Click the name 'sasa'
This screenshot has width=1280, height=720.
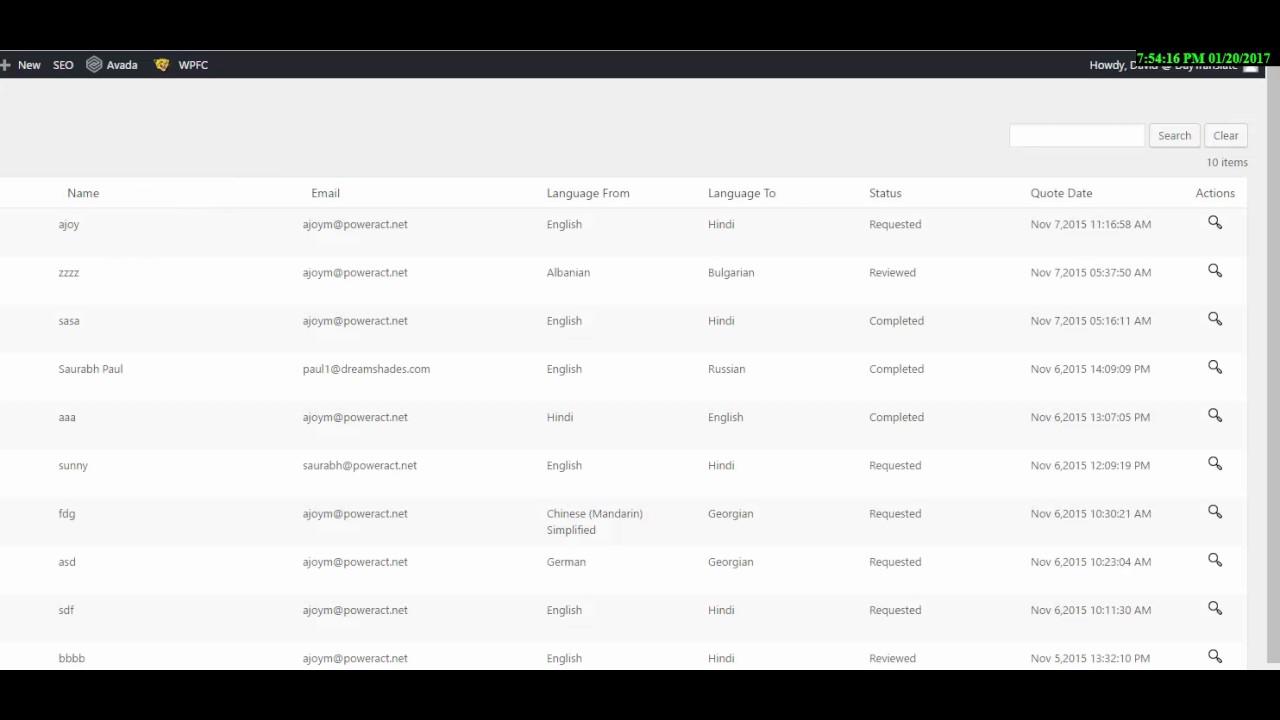(69, 321)
